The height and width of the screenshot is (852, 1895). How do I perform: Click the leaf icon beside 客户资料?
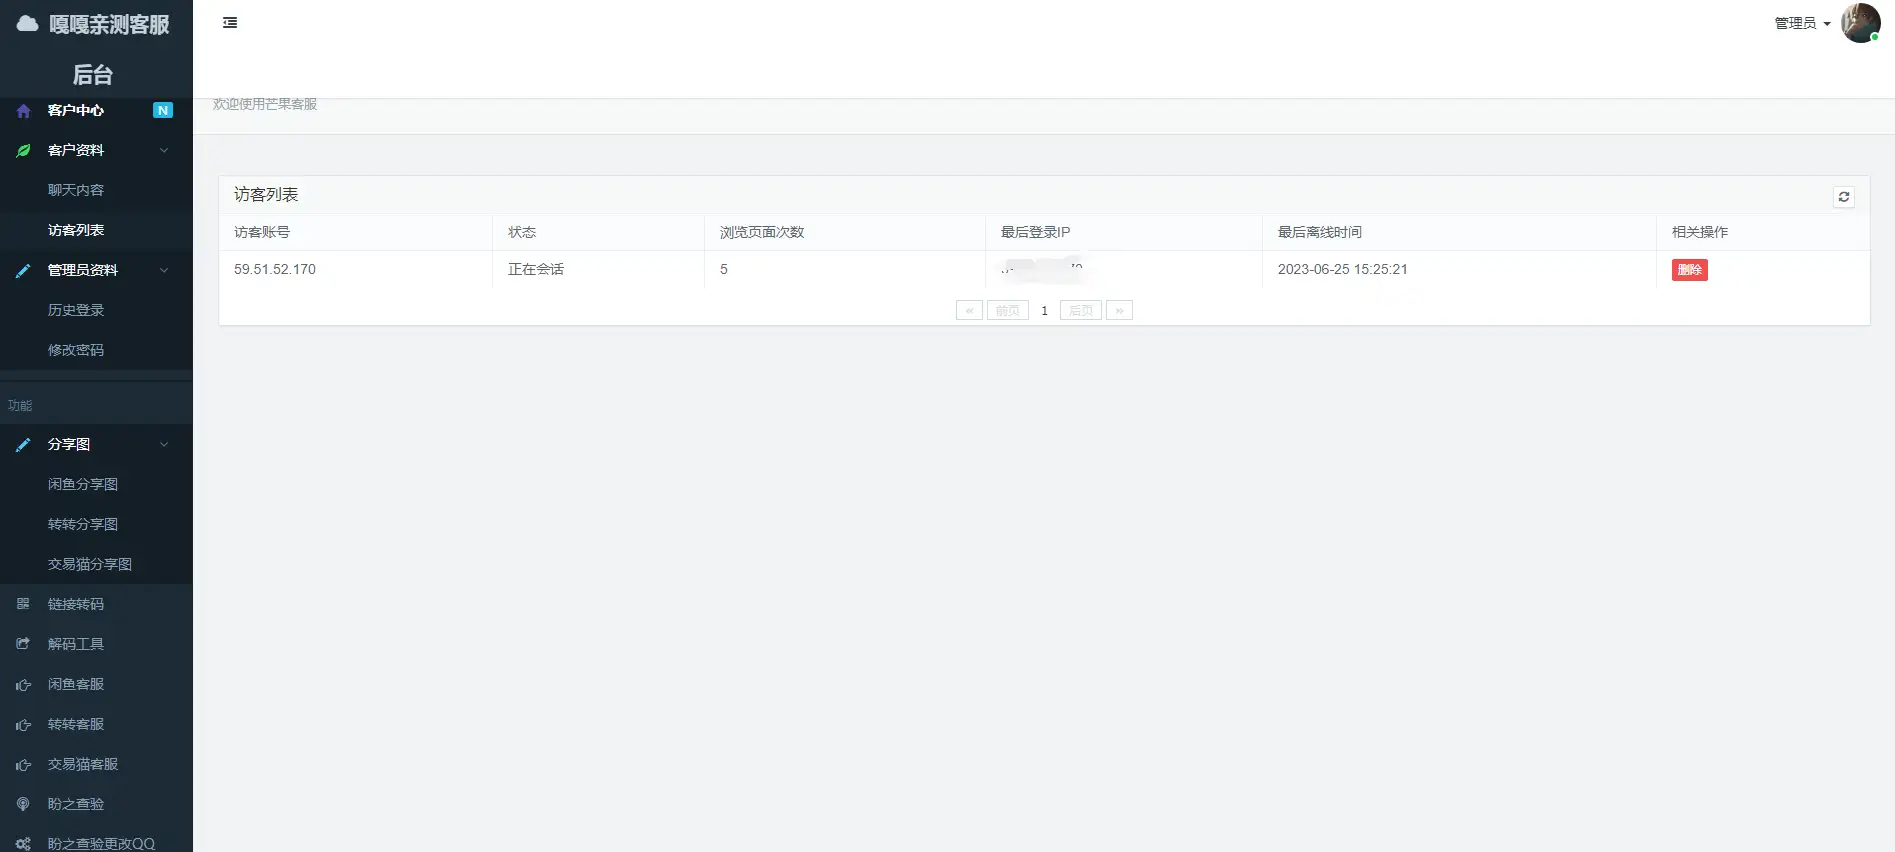click(x=24, y=151)
